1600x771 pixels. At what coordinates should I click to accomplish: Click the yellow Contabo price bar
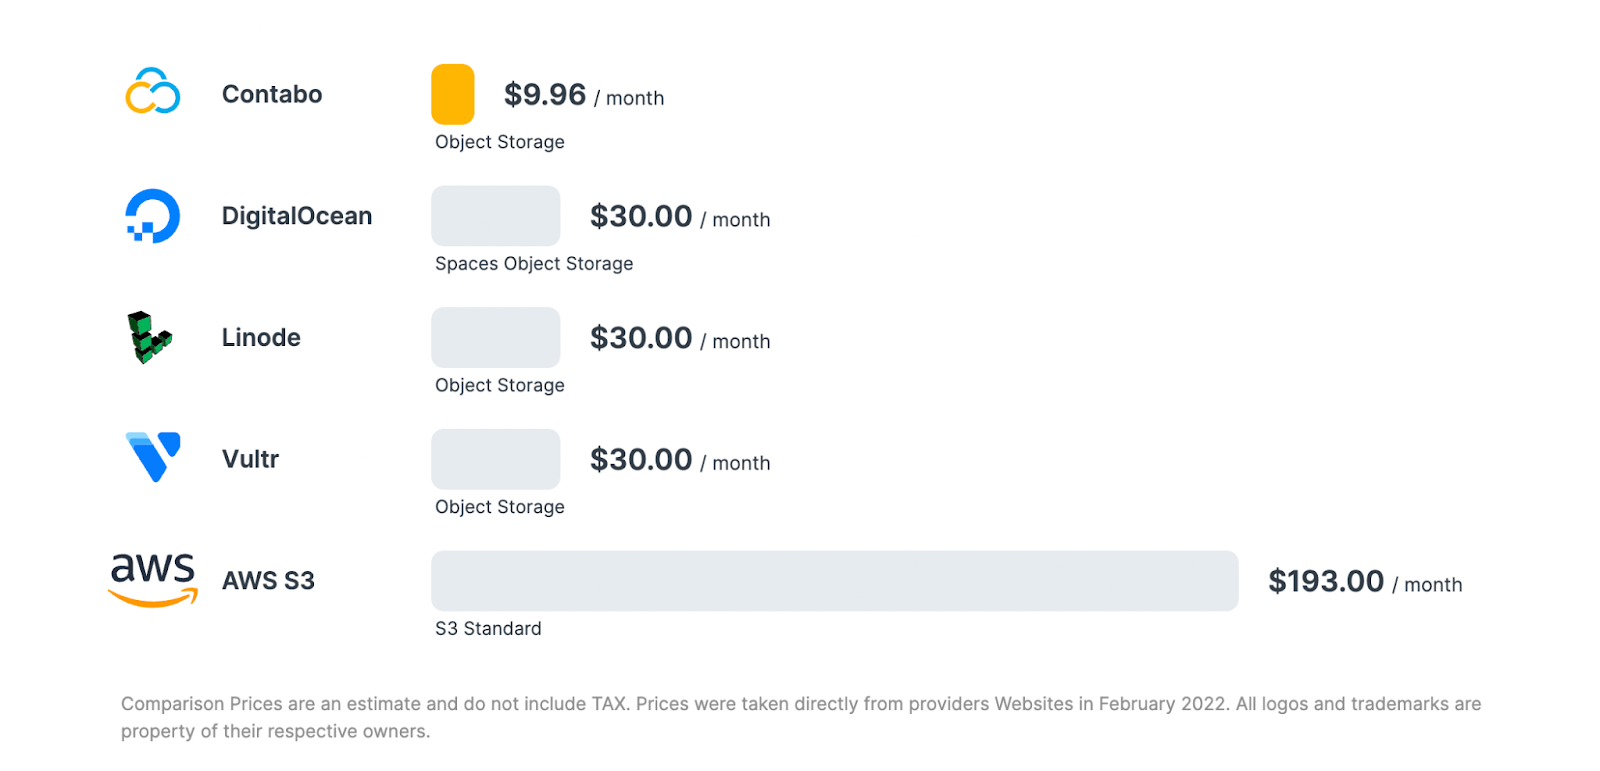pos(452,94)
